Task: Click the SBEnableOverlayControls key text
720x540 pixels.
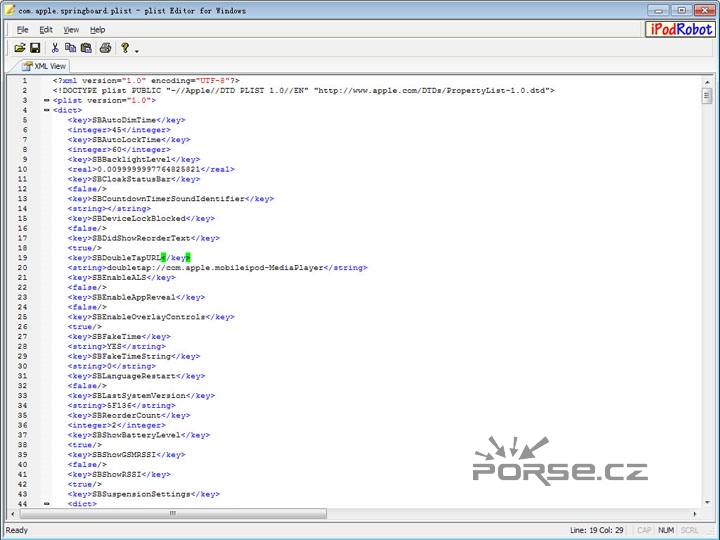Action: [148, 317]
